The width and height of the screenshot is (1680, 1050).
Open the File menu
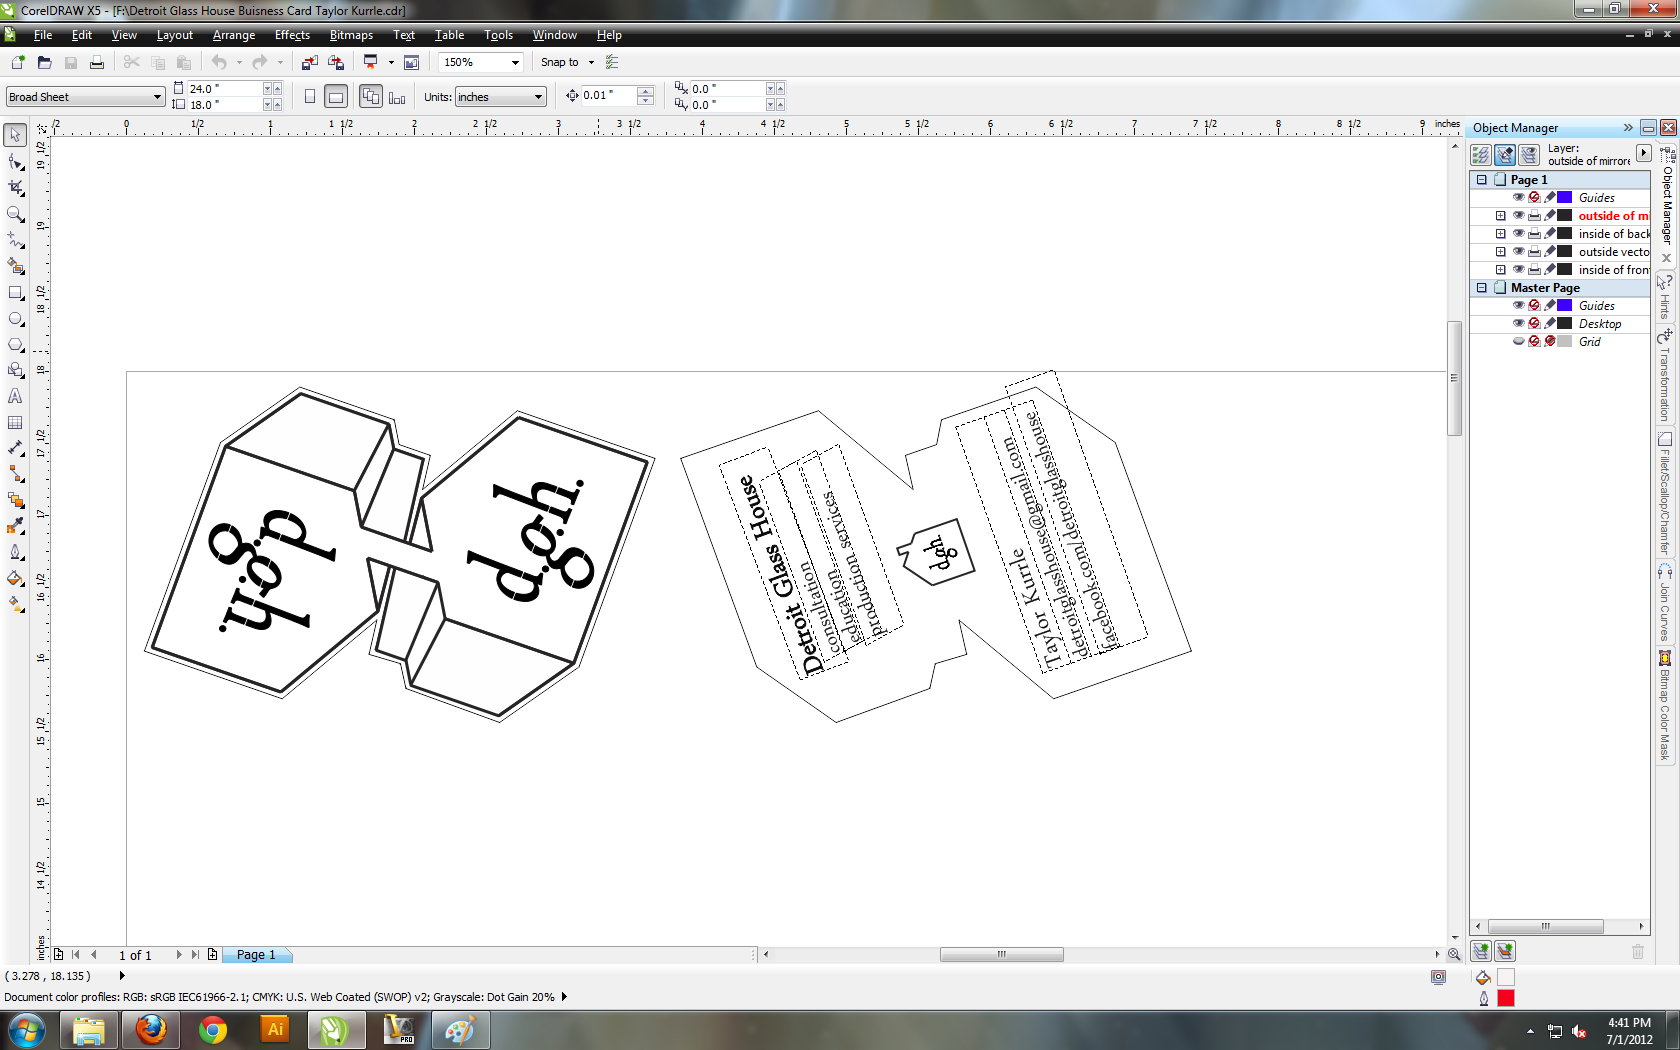click(43, 35)
